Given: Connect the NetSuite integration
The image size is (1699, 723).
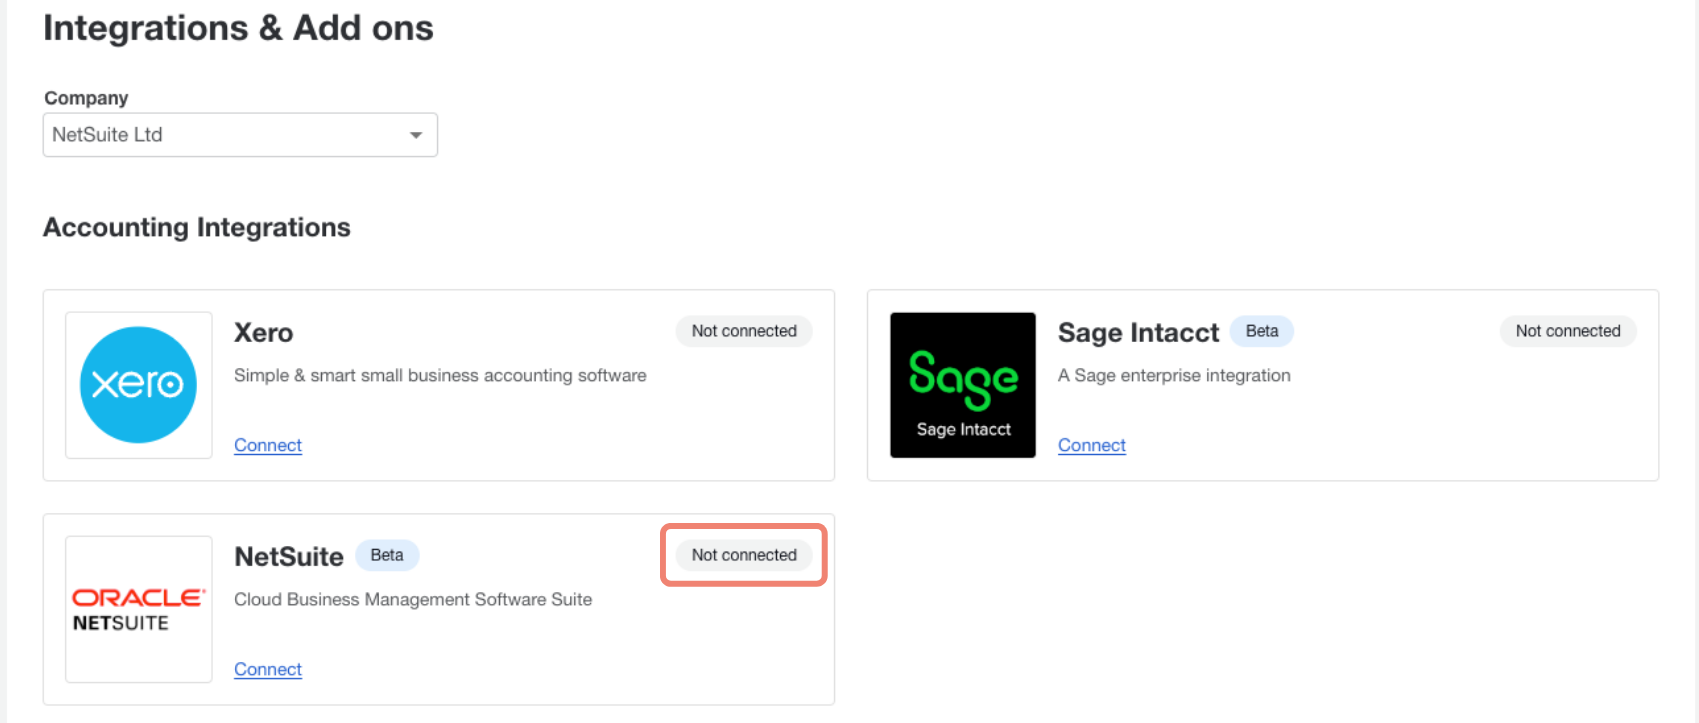Looking at the screenshot, I should coord(268,669).
